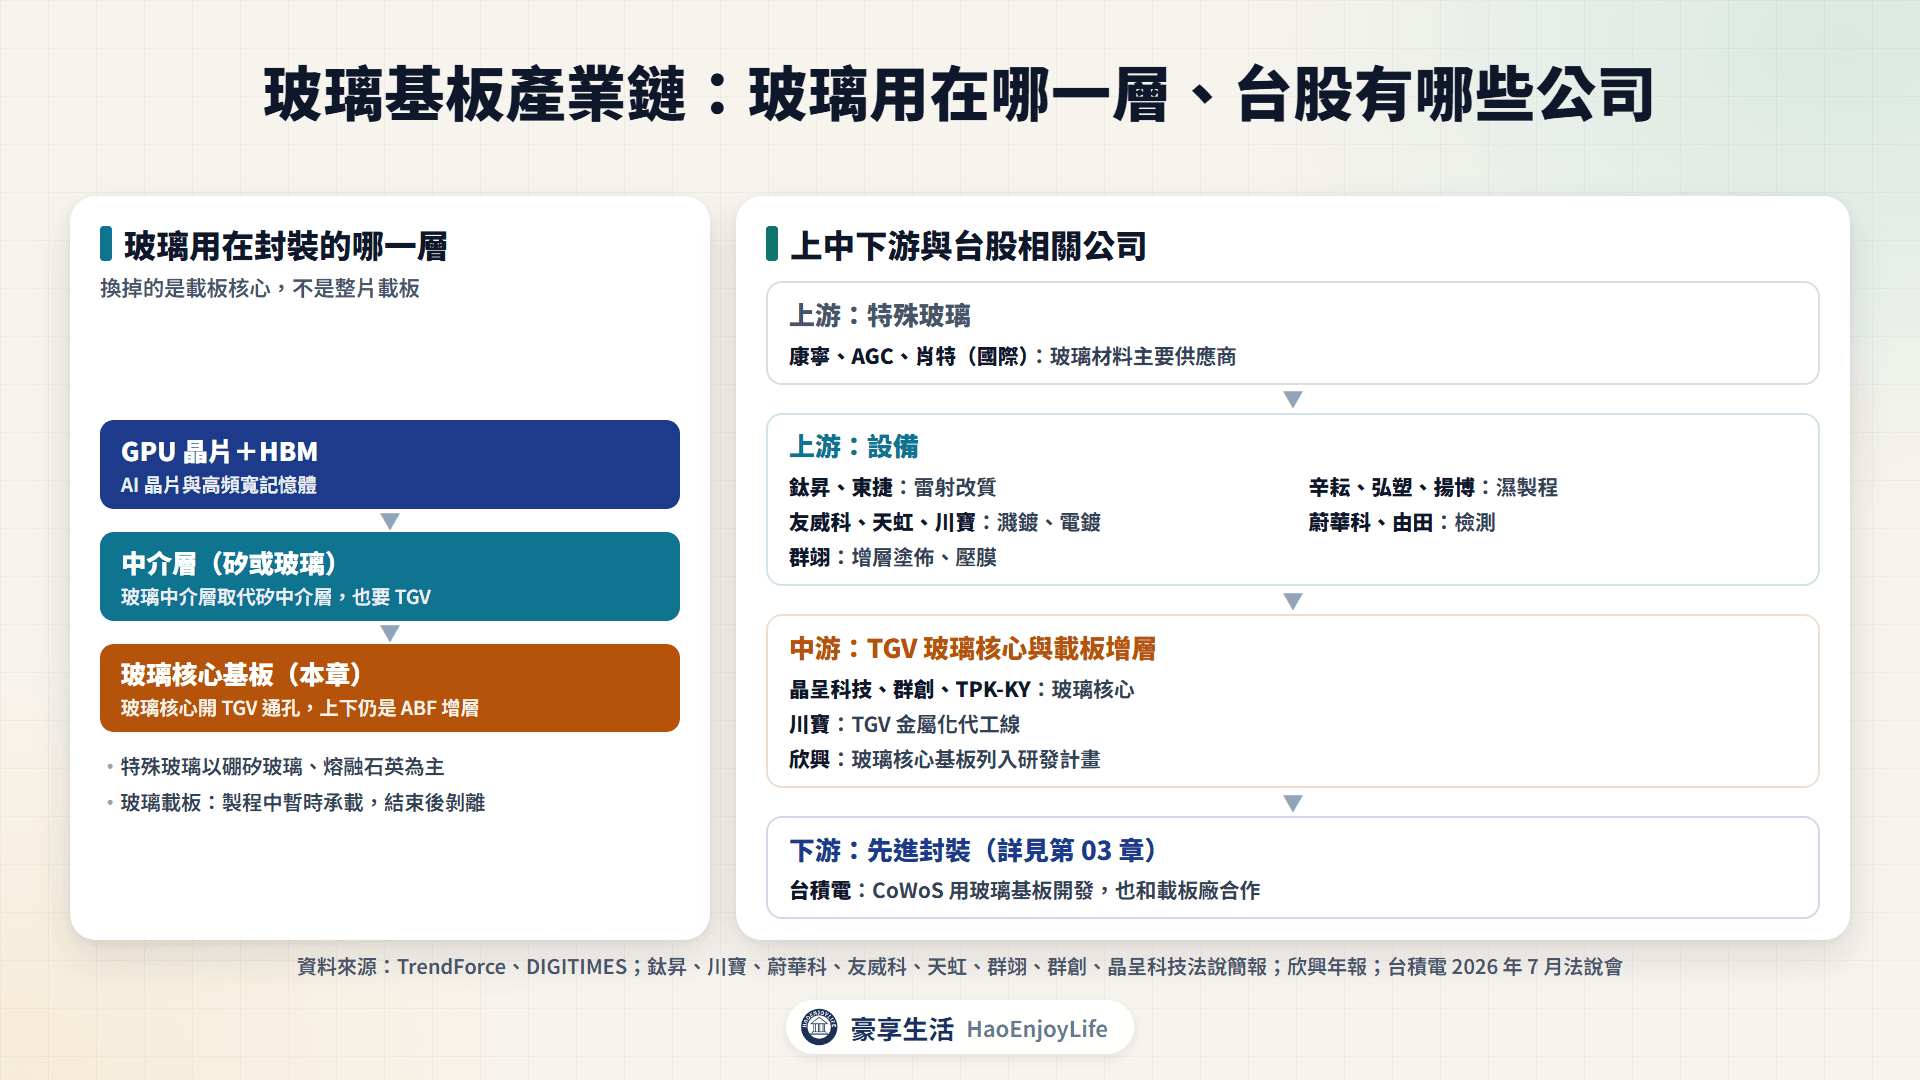Image resolution: width=1920 pixels, height=1080 pixels.
Task: Click the 資料來源 source citation line
Action: [x=960, y=967]
